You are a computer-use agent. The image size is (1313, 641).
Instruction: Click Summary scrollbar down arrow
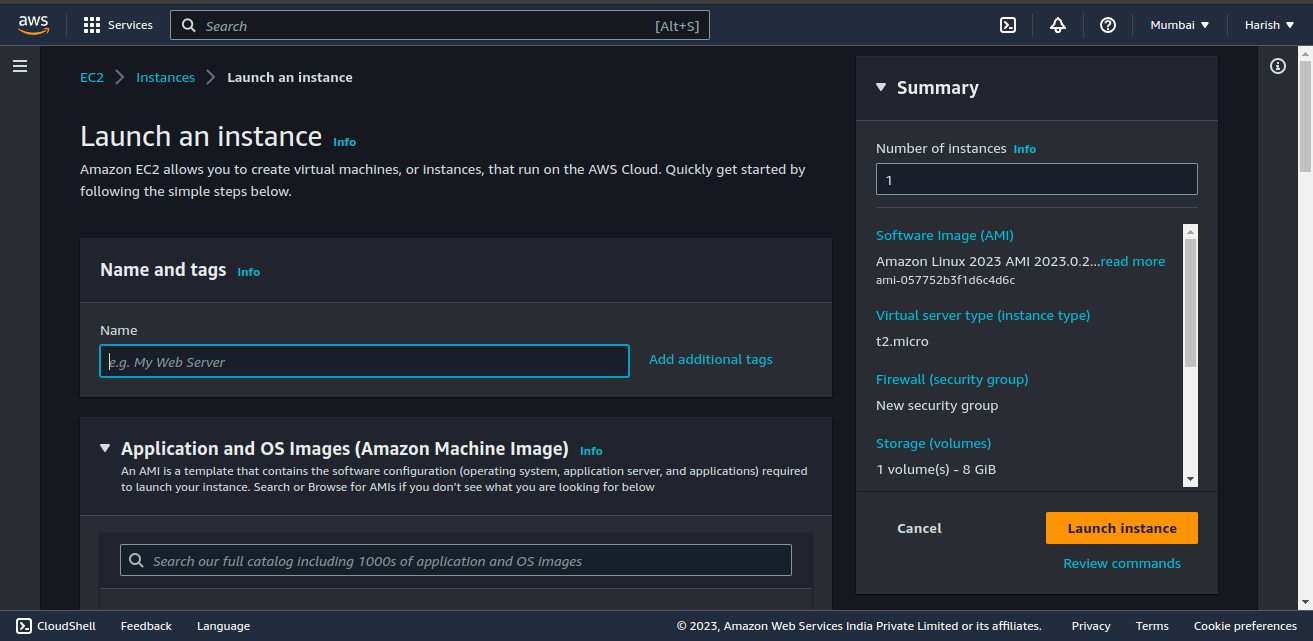pyautogui.click(x=1190, y=480)
